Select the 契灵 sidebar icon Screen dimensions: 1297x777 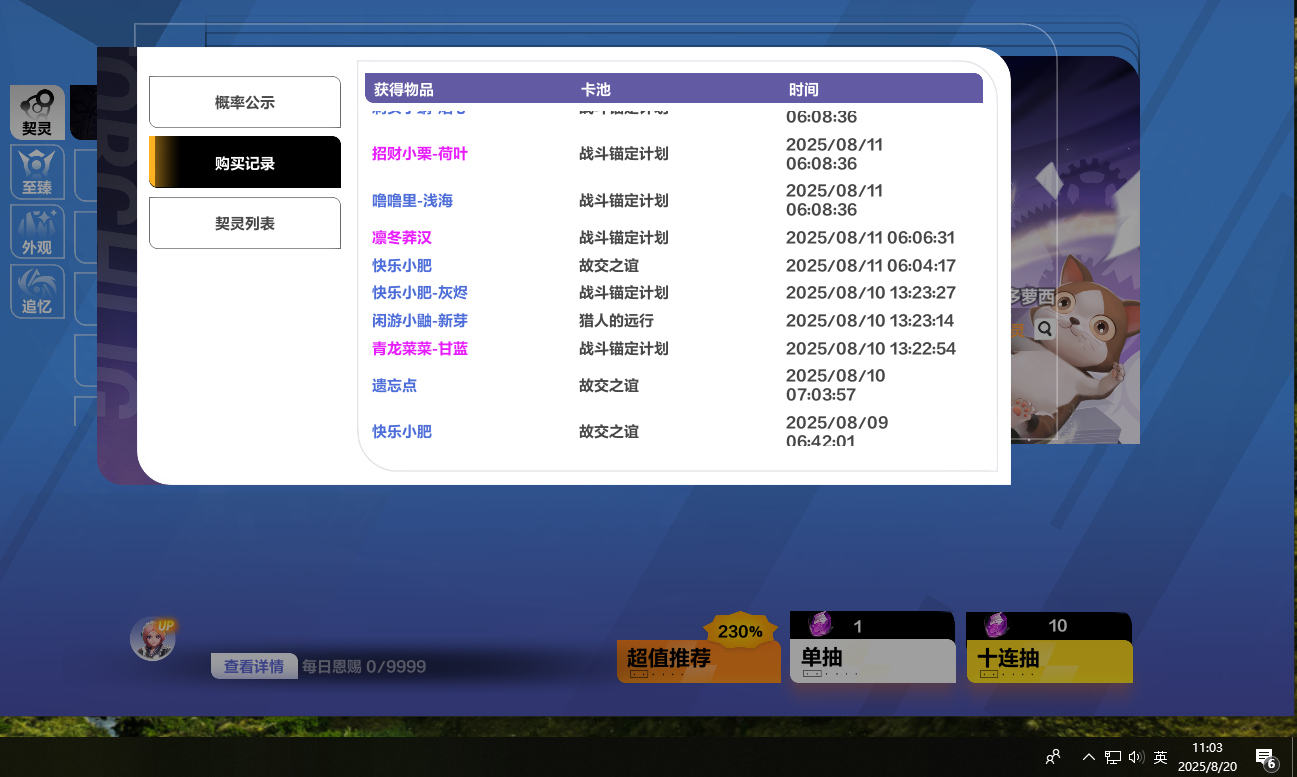[x=37, y=112]
